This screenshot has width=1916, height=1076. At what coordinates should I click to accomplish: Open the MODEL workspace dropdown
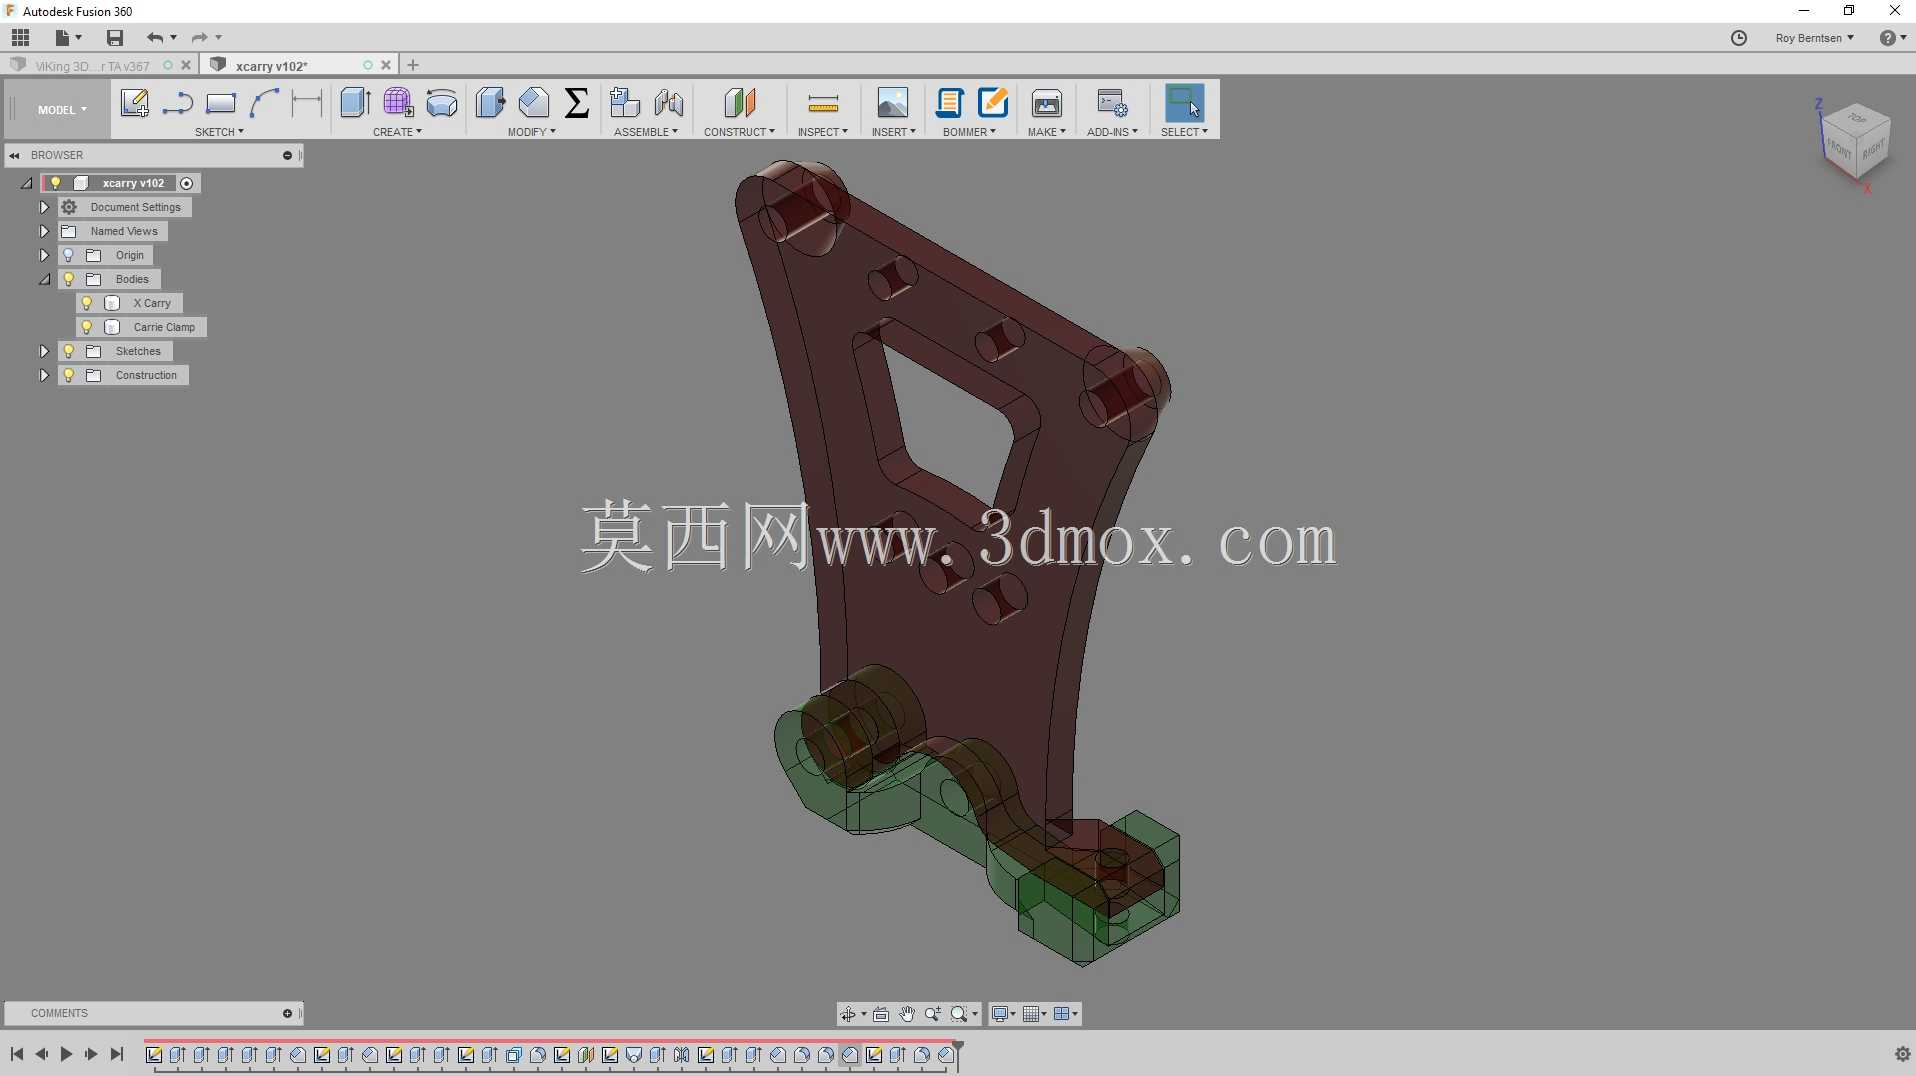[x=62, y=110]
